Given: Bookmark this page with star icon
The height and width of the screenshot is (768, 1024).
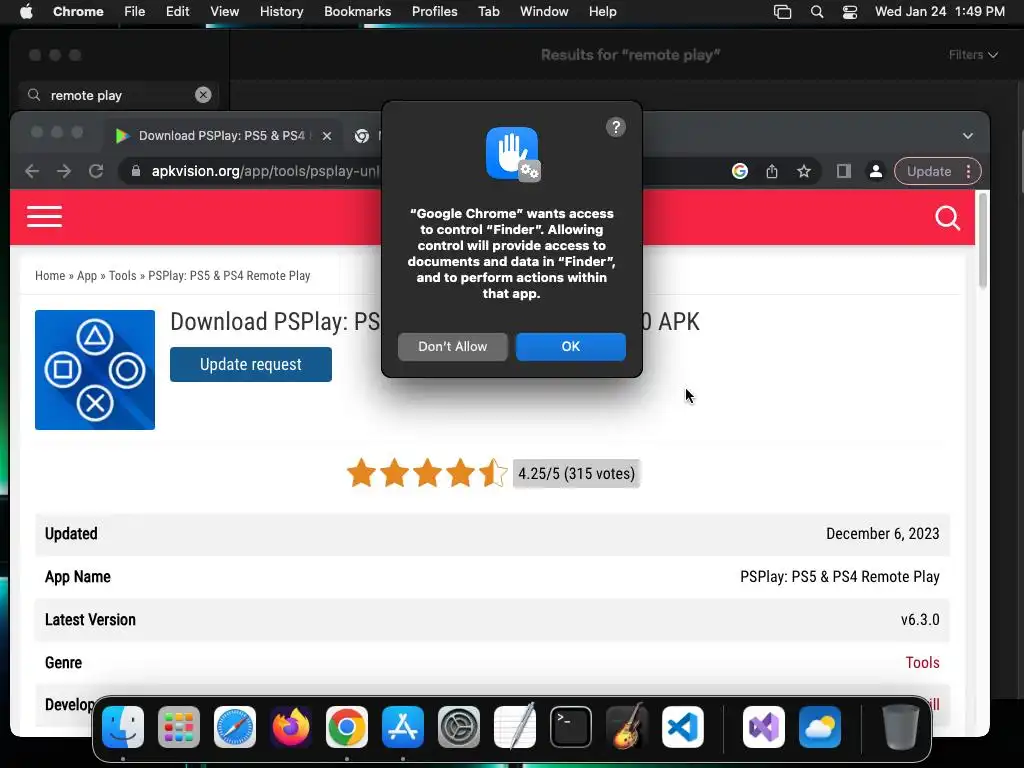Looking at the screenshot, I should coord(804,171).
